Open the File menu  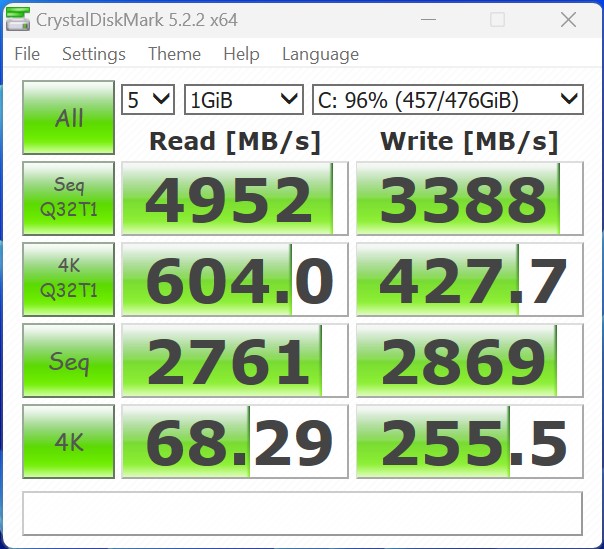[x=27, y=54]
